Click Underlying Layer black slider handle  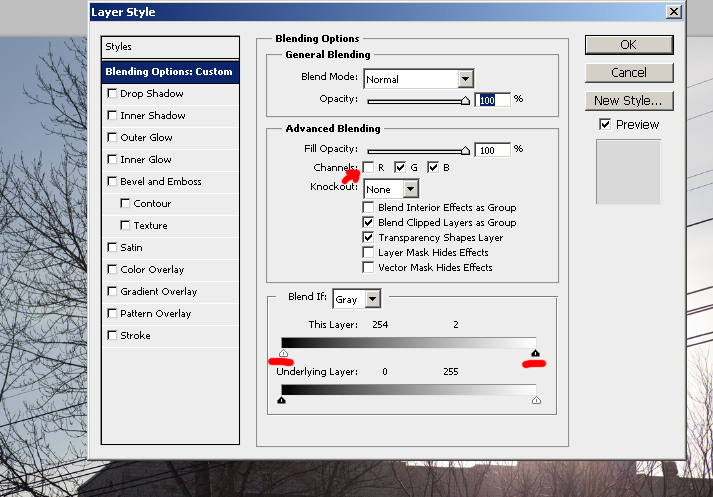281,400
